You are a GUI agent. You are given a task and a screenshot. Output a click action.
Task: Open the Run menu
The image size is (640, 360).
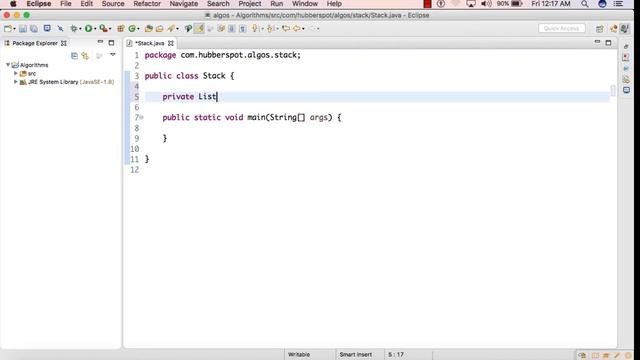(x=276, y=4)
